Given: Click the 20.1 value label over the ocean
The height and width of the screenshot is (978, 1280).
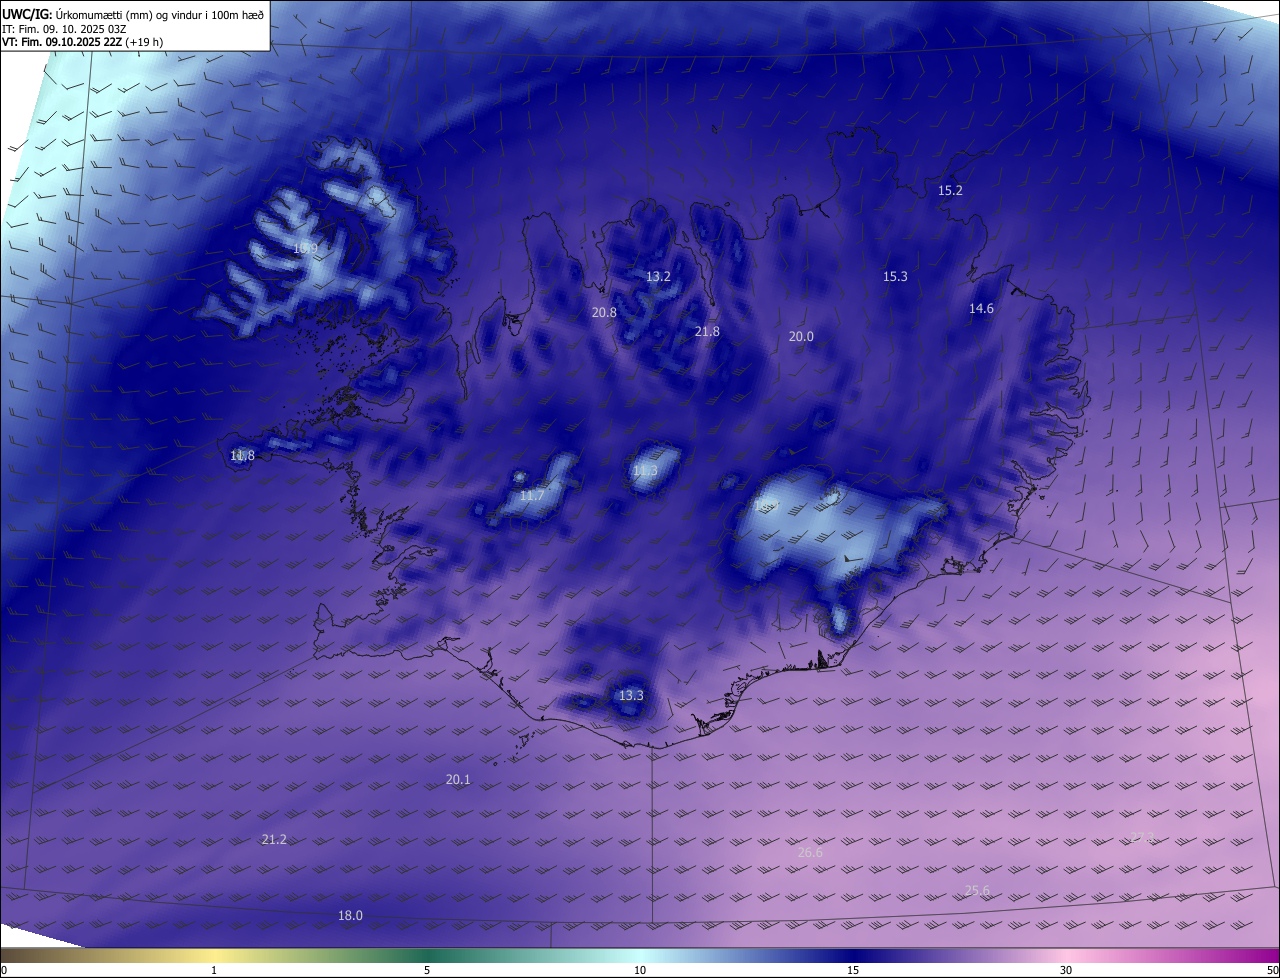Looking at the screenshot, I should (457, 779).
